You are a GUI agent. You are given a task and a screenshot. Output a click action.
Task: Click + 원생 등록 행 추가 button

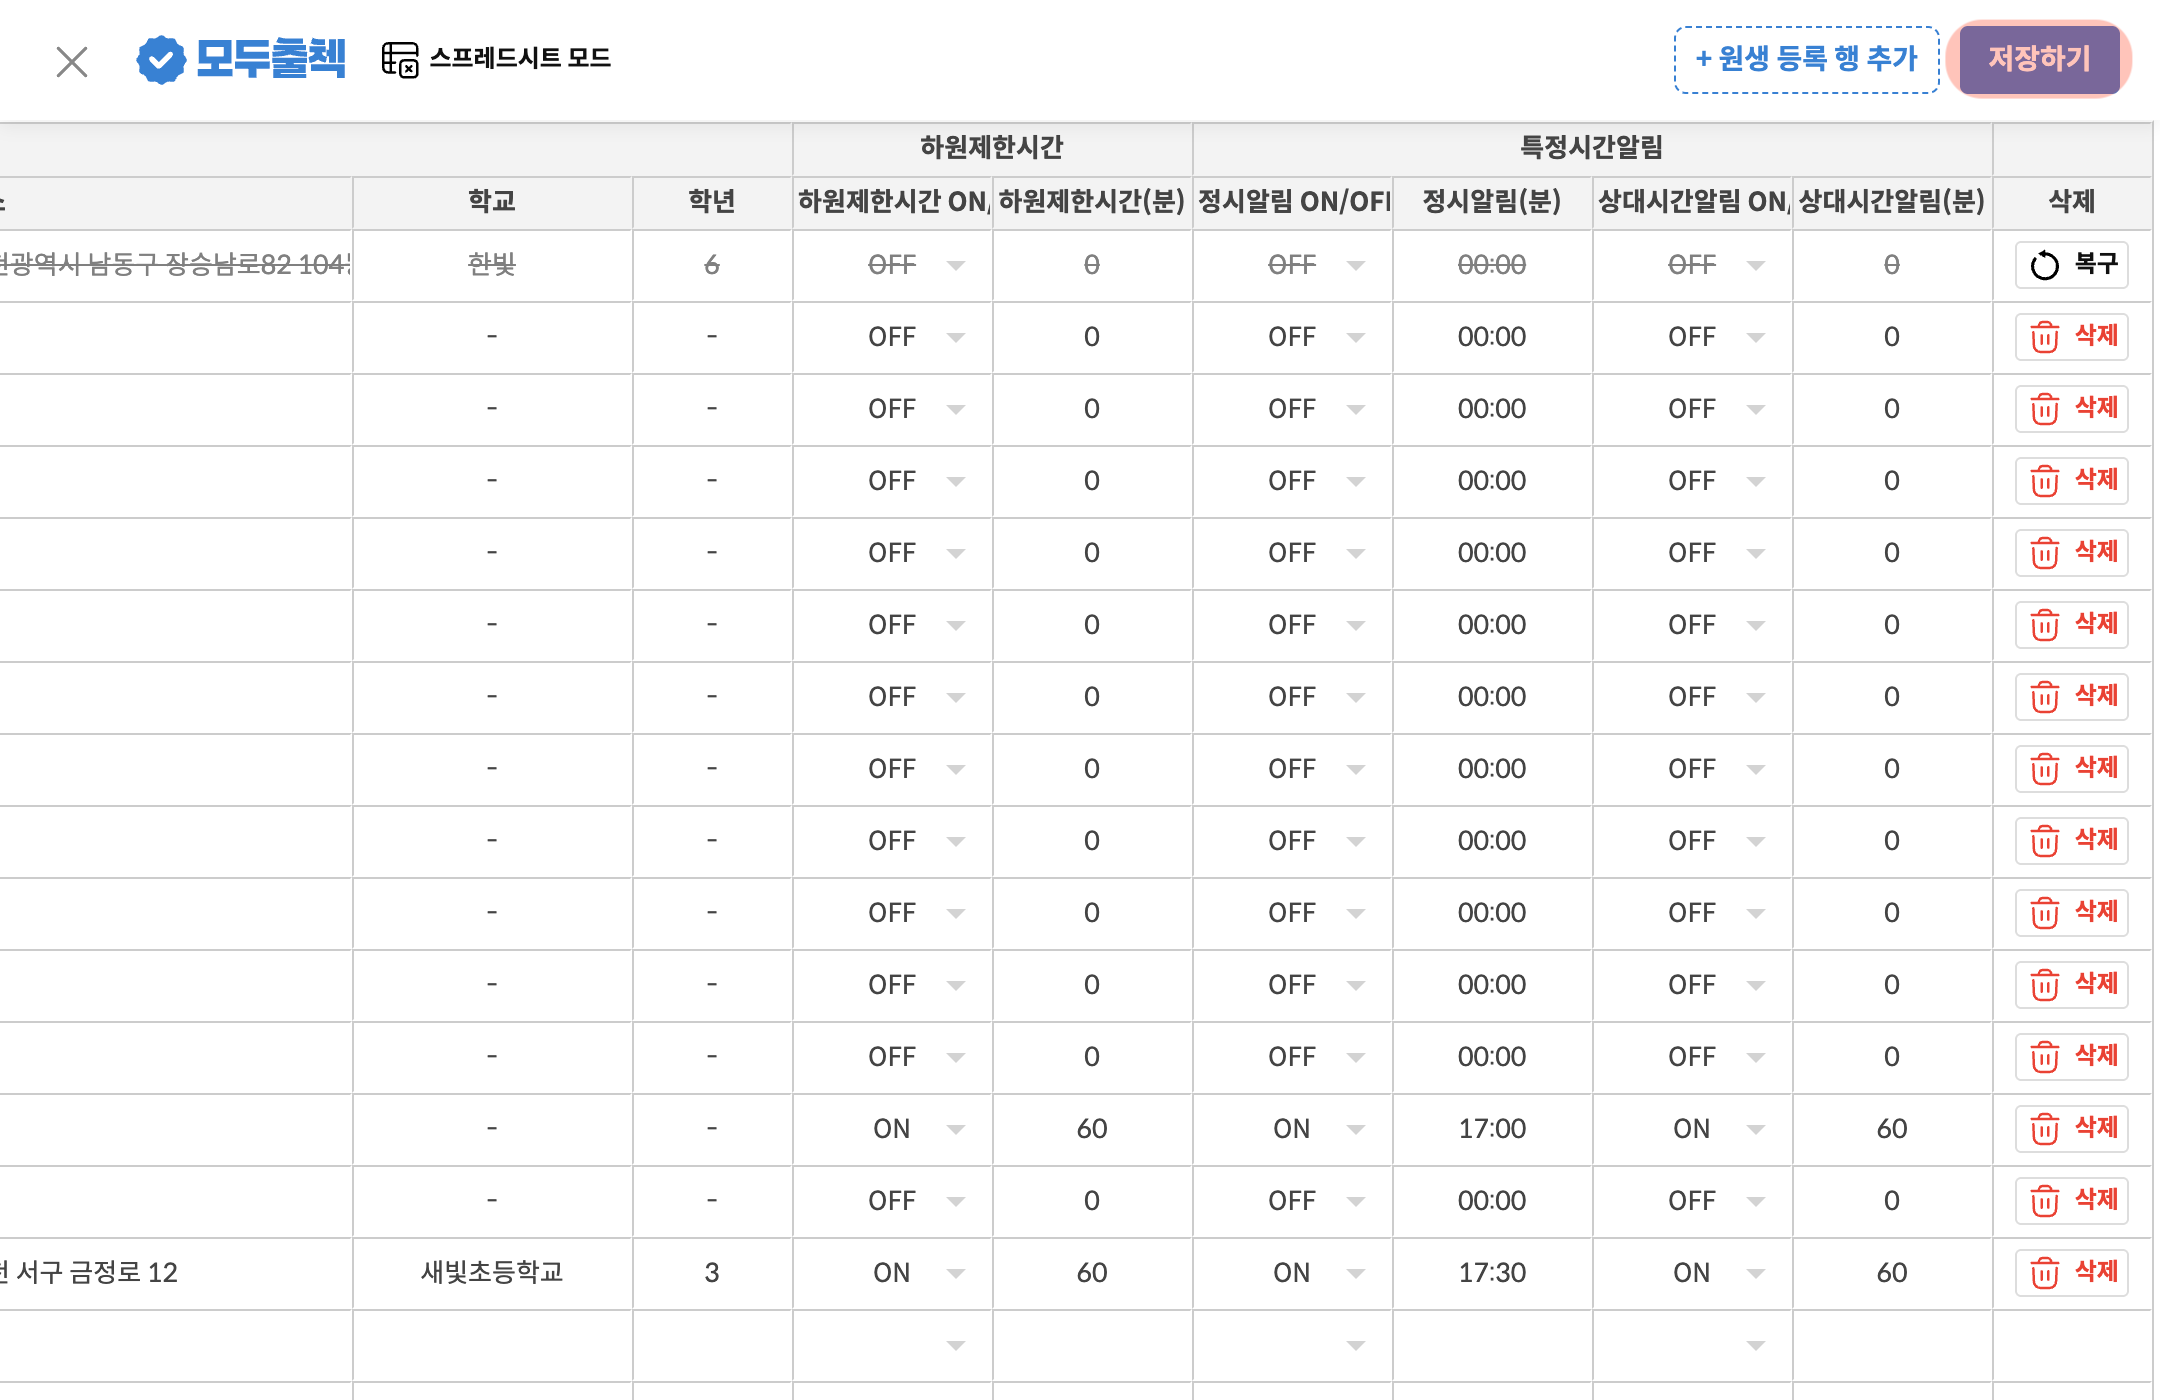pos(1806,59)
